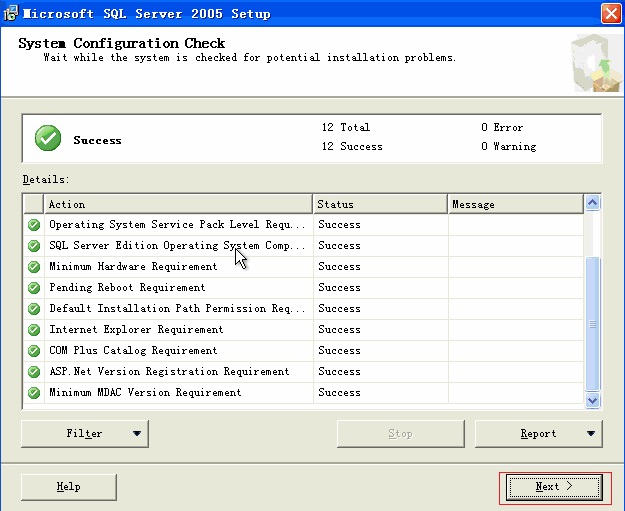
Task: Close the SQL Server Setup window
Action: click(611, 14)
